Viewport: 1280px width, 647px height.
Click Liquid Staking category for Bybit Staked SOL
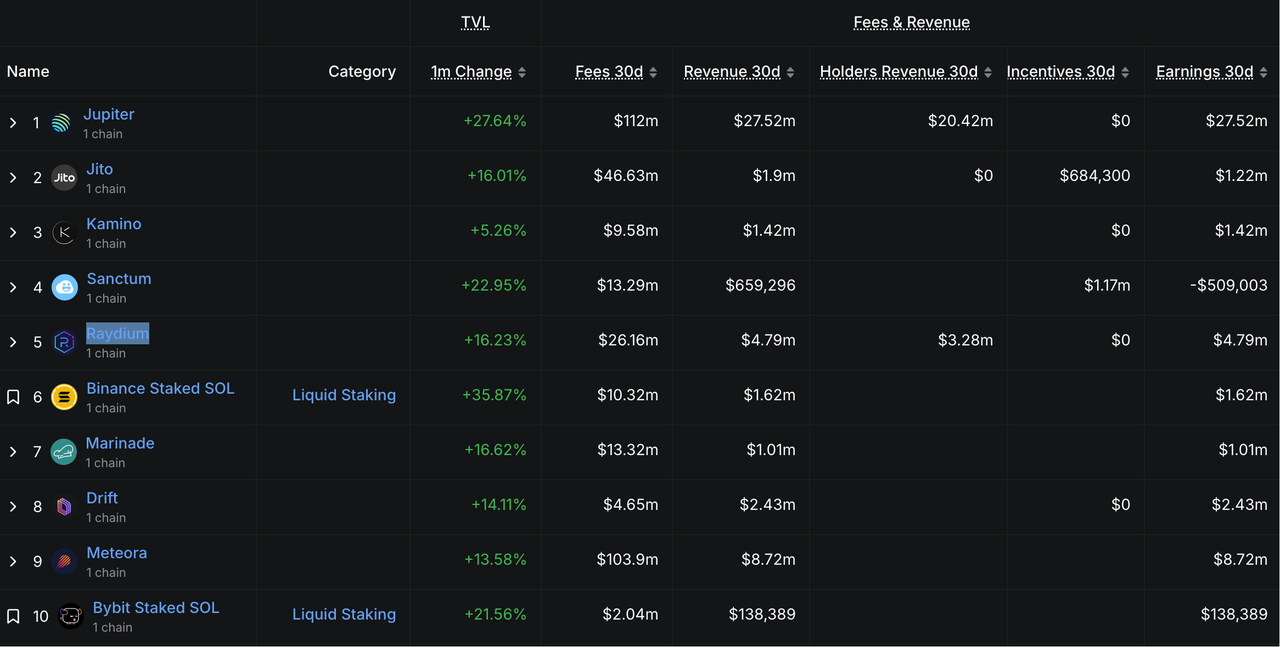tap(344, 614)
